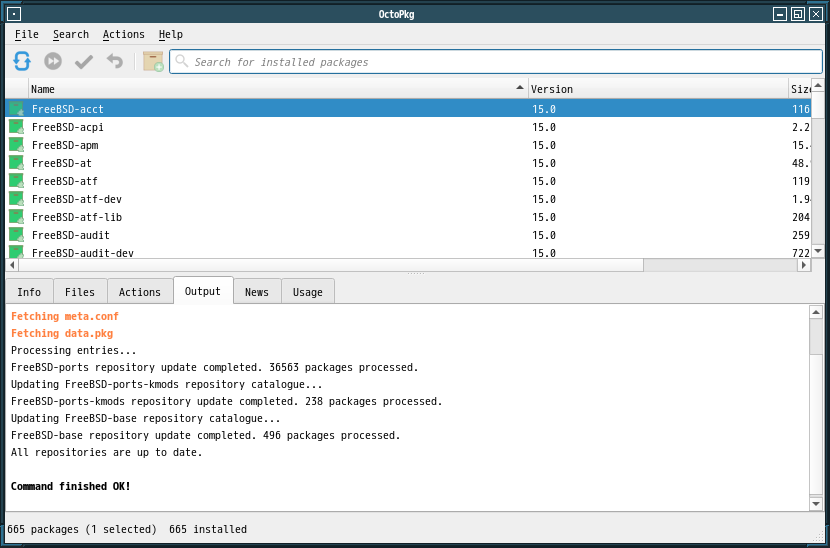Select the FreeBSD-audit-dev package name

[83, 253]
